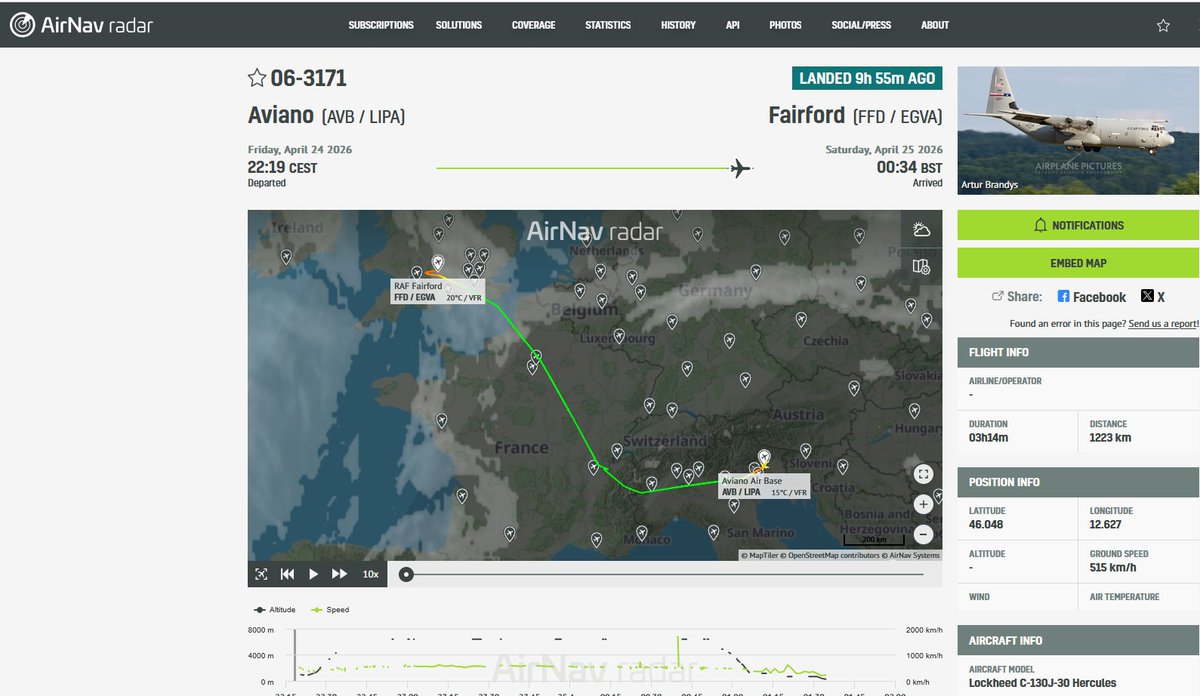Open the Statistics page

point(608,25)
